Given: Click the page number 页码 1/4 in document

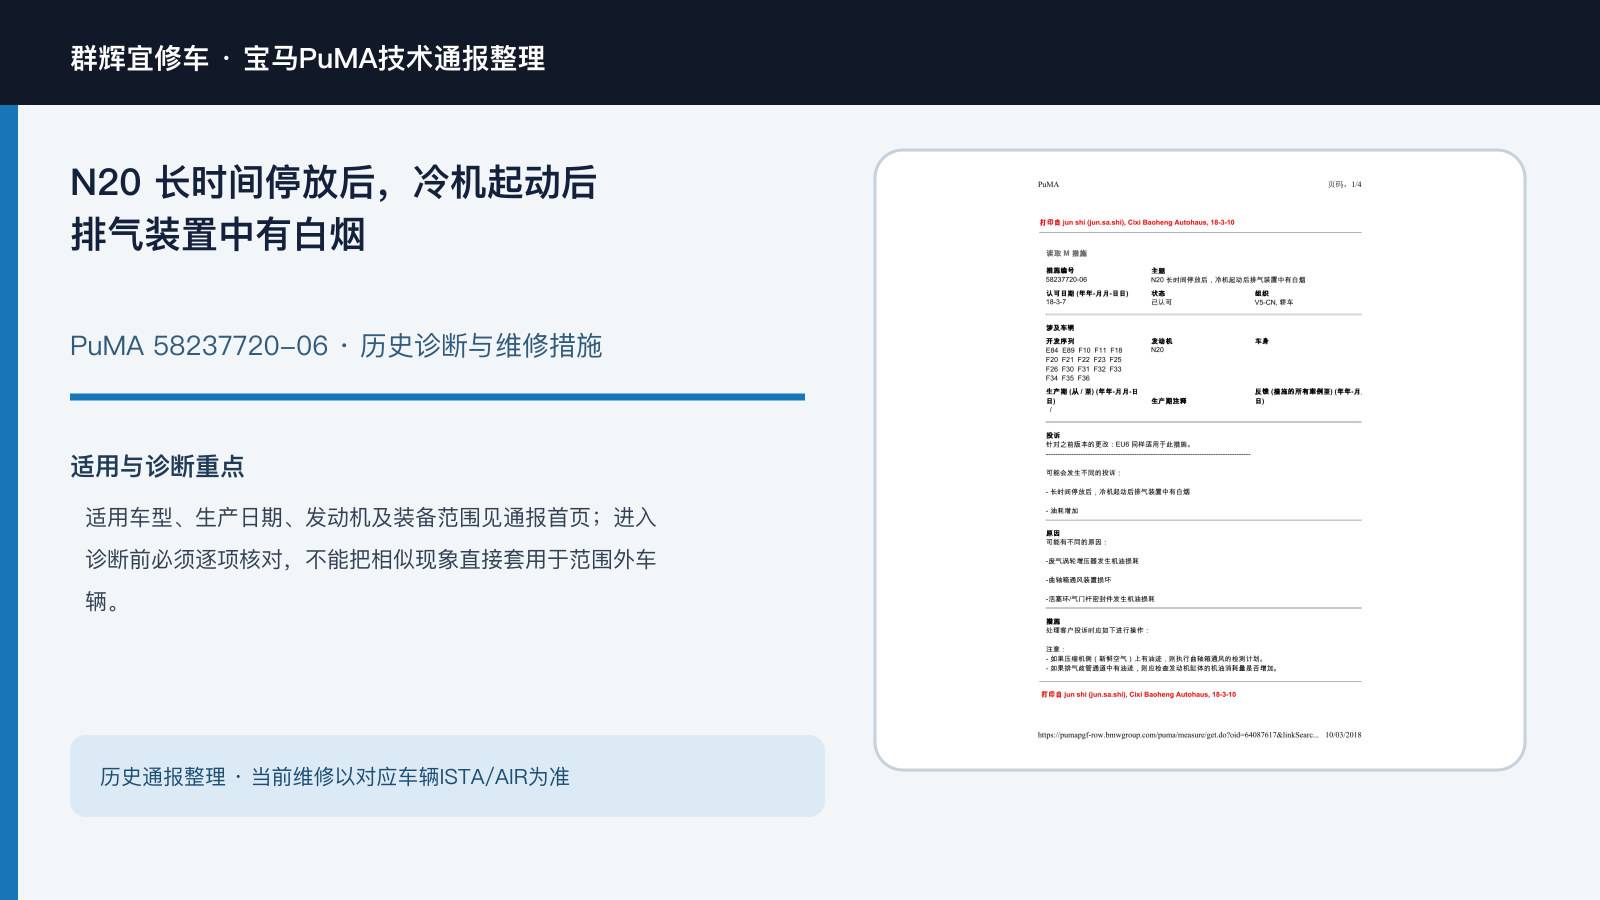Looking at the screenshot, I should (x=1344, y=184).
